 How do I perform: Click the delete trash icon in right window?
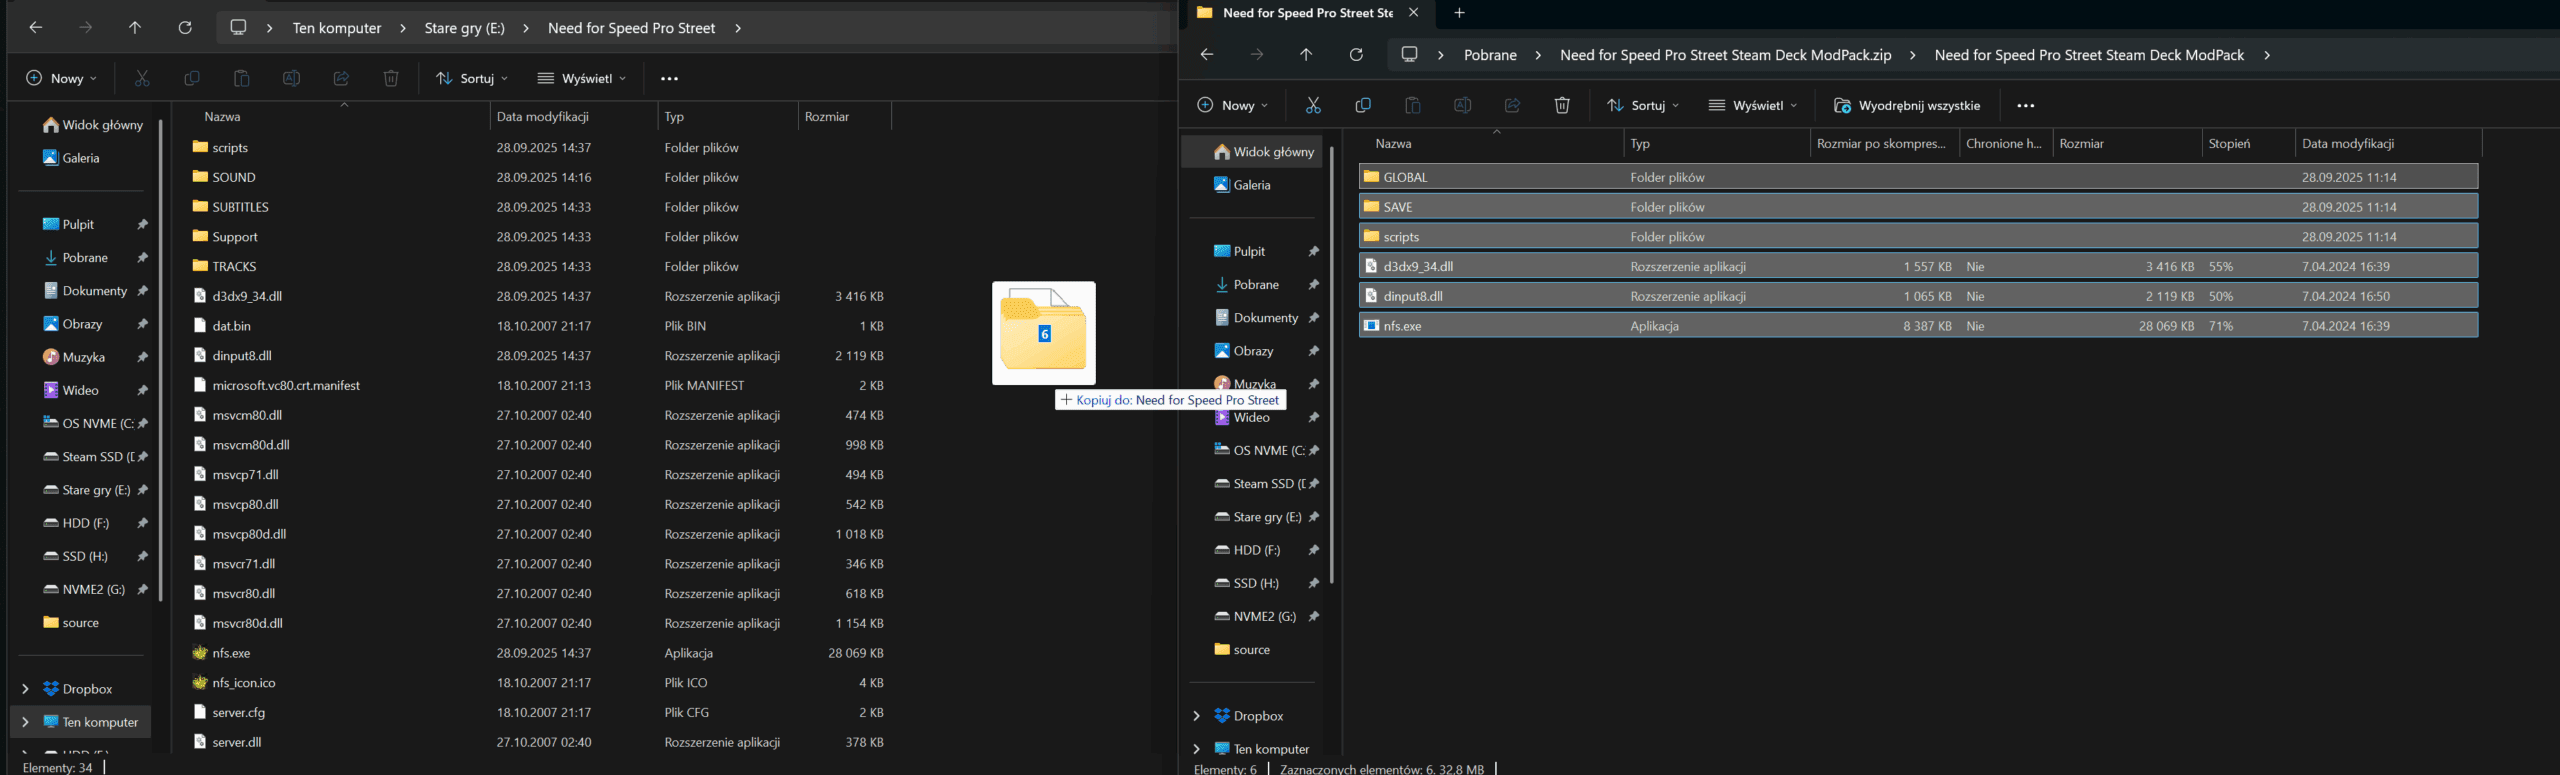tap(1562, 105)
